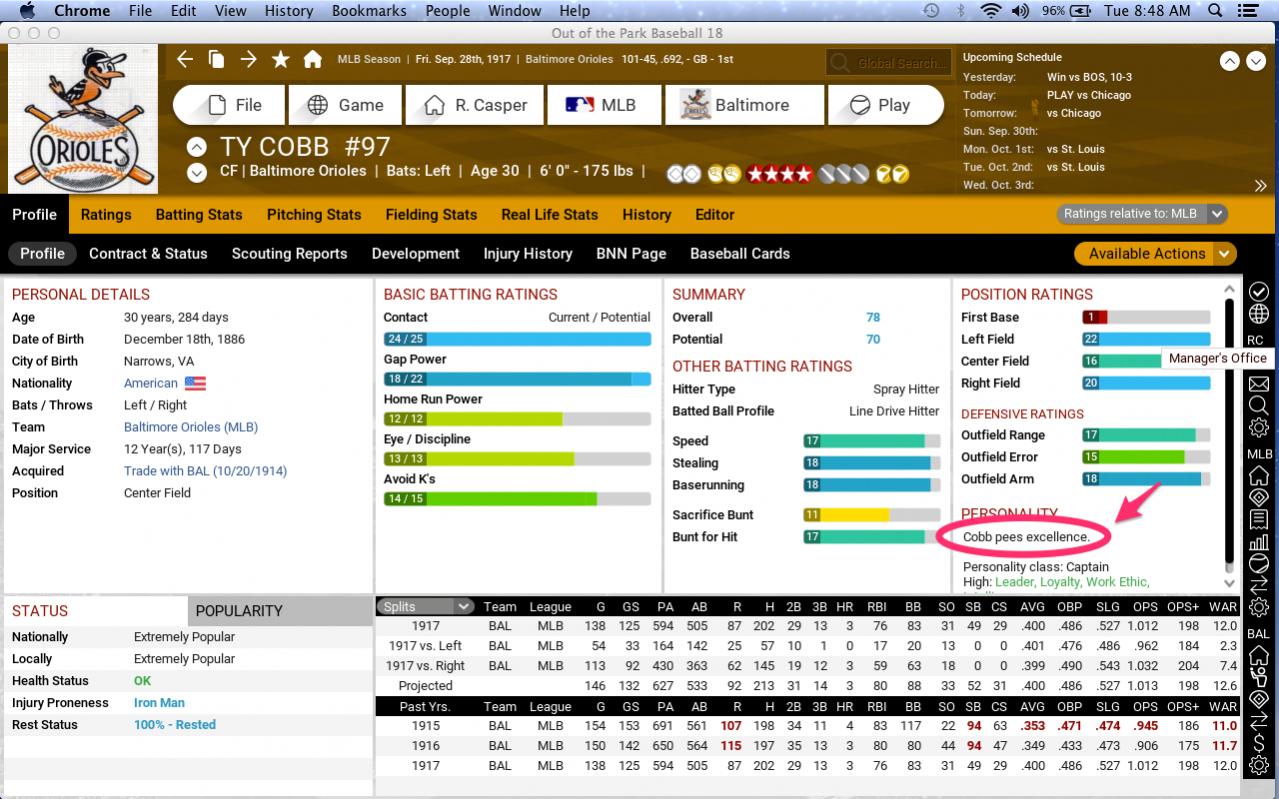The height and width of the screenshot is (799, 1279).
Task: Click the Orioles team logo
Action: [x=83, y=119]
